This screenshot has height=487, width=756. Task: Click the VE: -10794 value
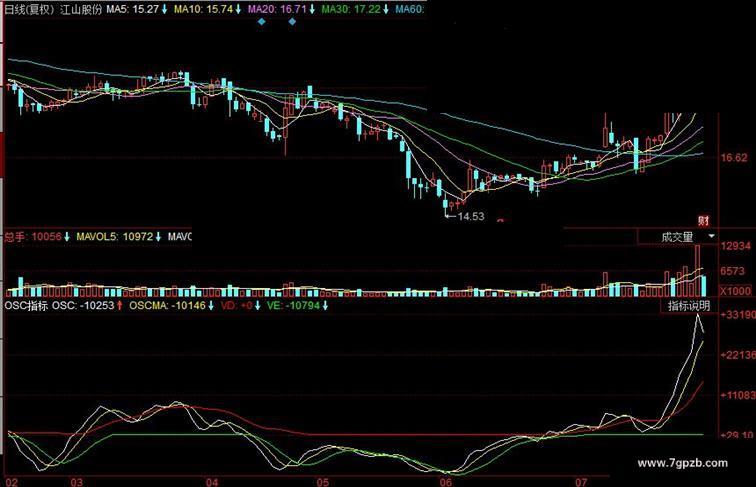pyautogui.click(x=294, y=306)
